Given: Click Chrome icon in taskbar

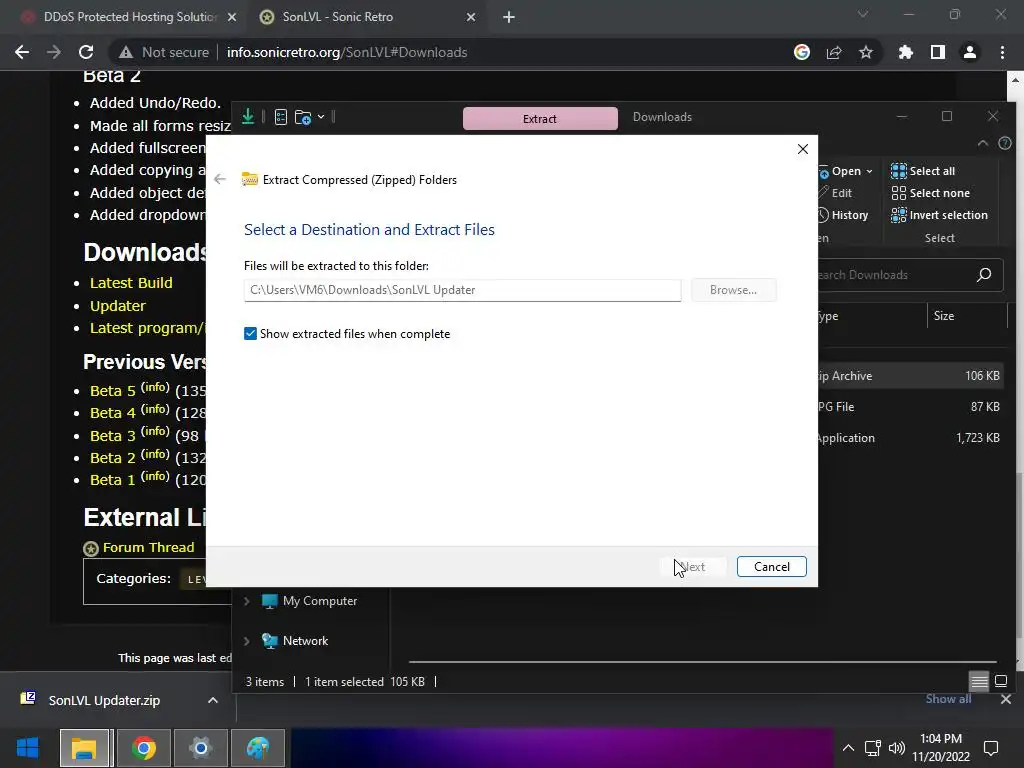Looking at the screenshot, I should click(x=143, y=748).
